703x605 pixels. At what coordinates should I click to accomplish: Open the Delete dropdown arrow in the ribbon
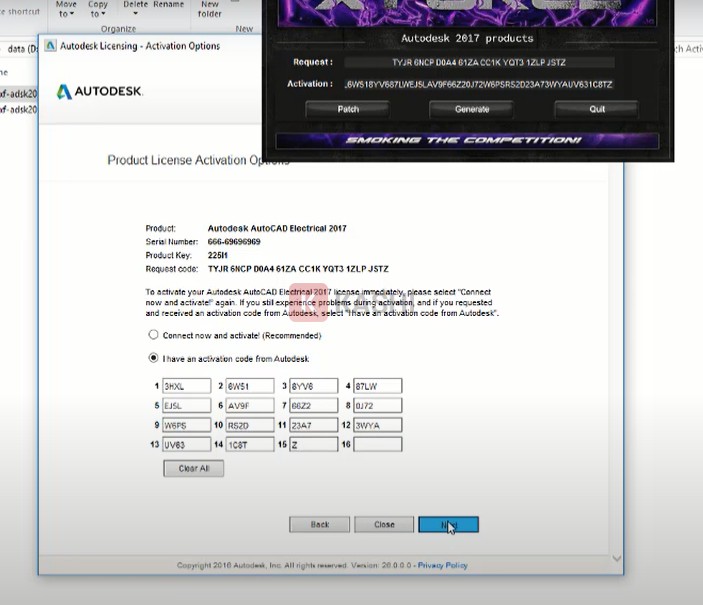pyautogui.click(x=134, y=14)
